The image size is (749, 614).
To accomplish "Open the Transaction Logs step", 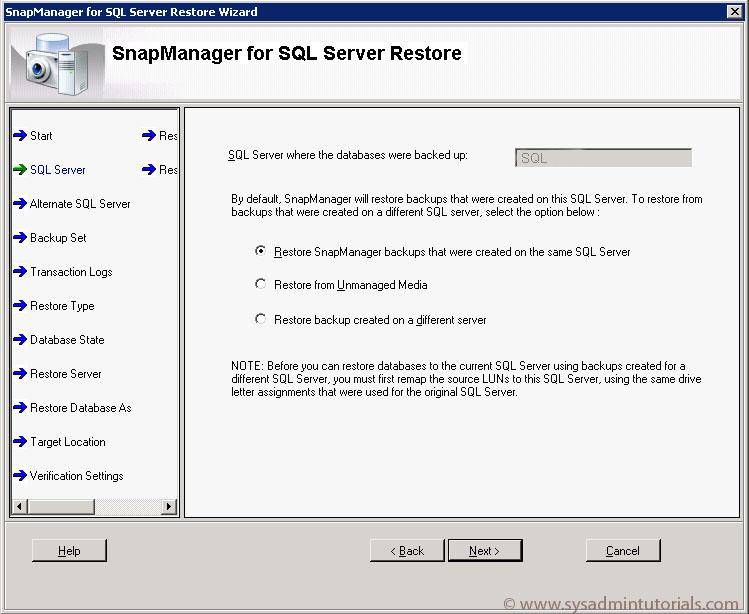I will (x=71, y=272).
